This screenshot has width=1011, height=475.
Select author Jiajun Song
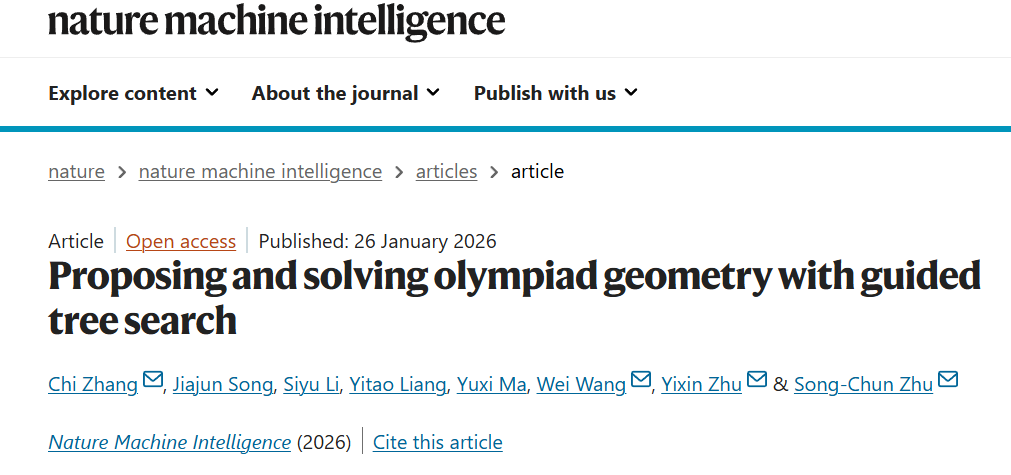point(223,384)
